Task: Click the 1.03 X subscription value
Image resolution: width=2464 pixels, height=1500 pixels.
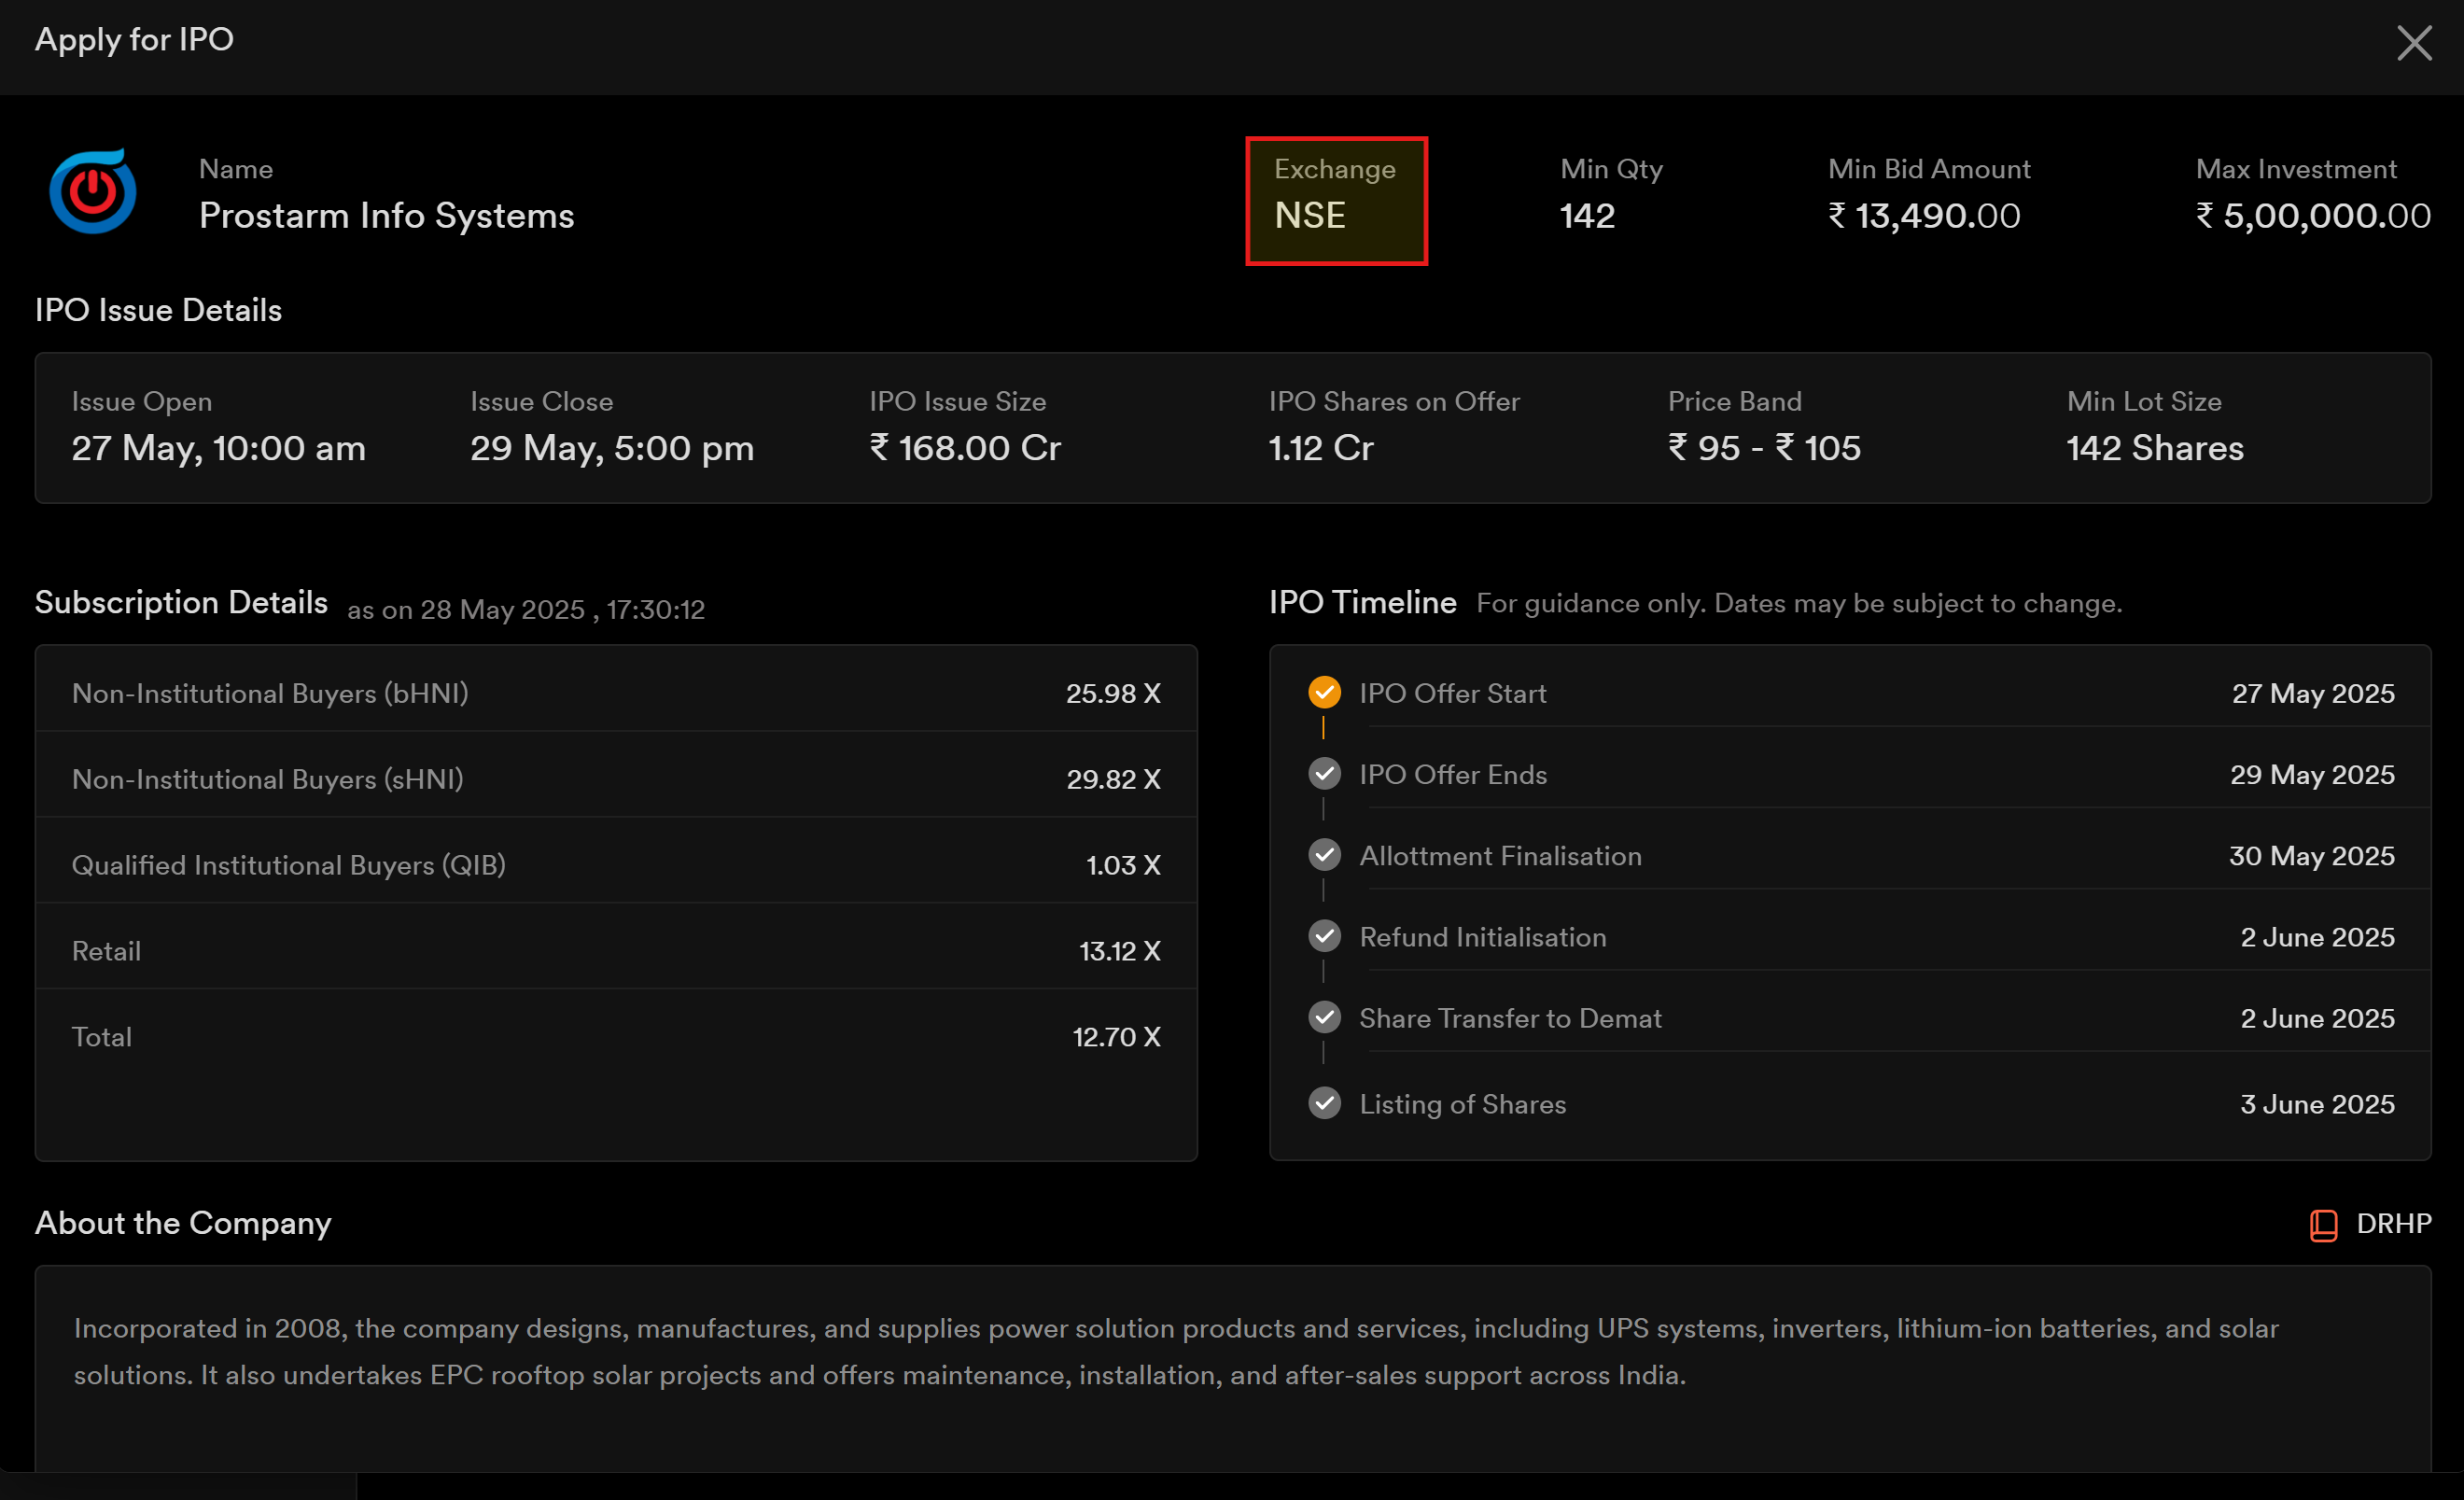Action: coord(1123,865)
